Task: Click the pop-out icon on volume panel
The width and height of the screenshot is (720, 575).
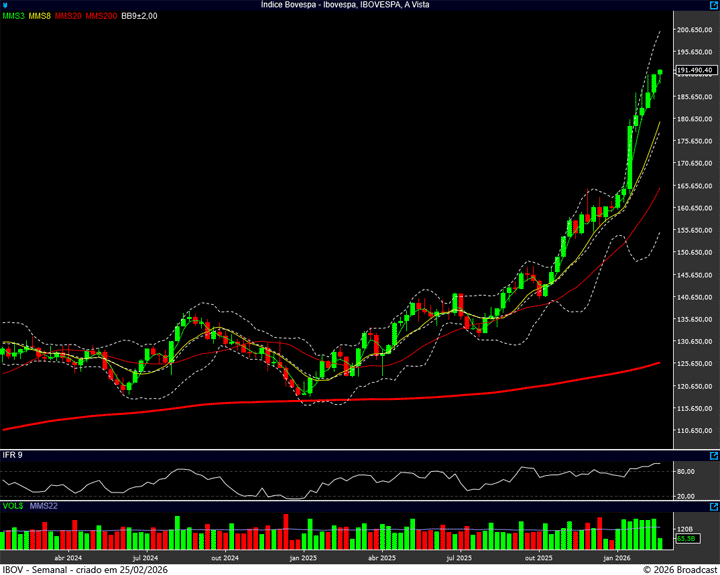Action: [713, 506]
